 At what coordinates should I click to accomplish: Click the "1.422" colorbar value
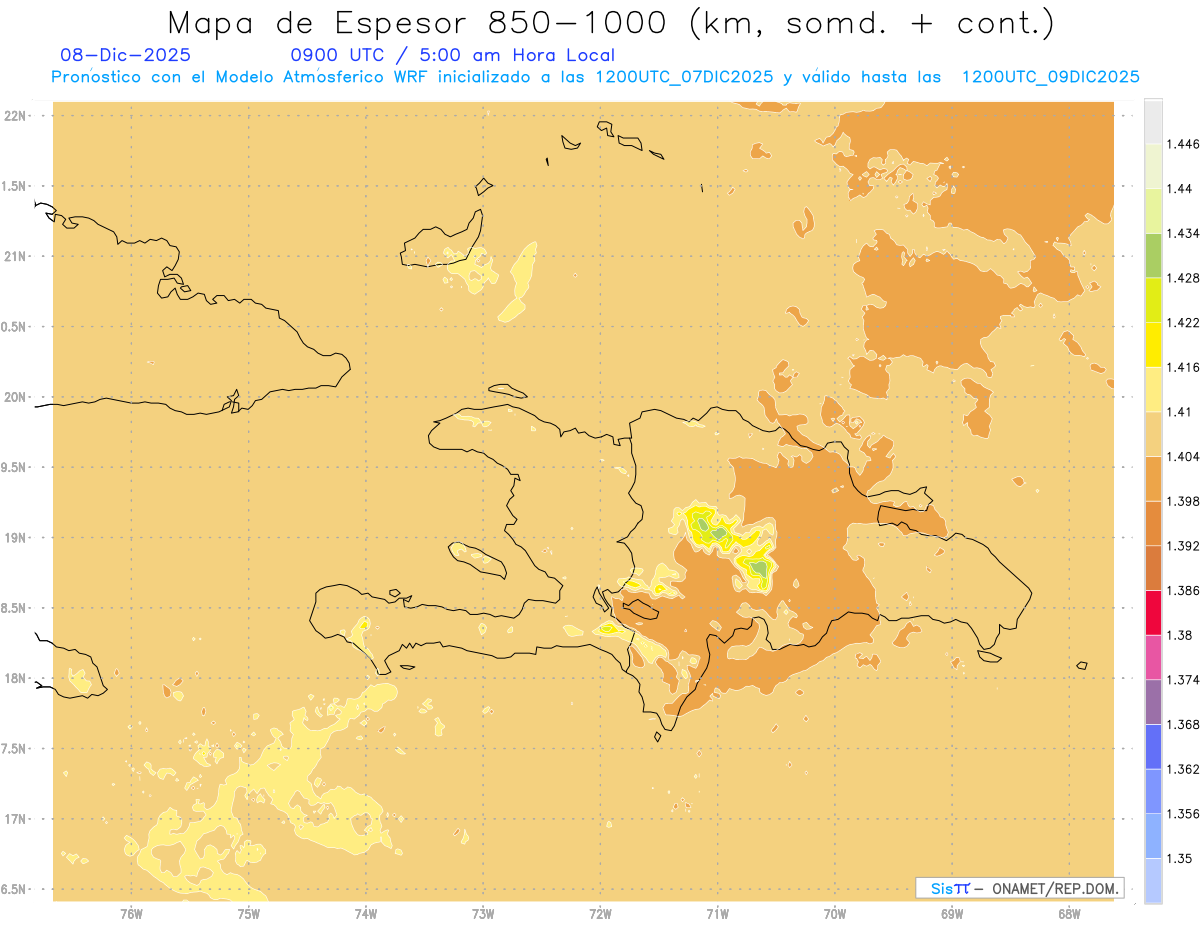[x=1183, y=323]
